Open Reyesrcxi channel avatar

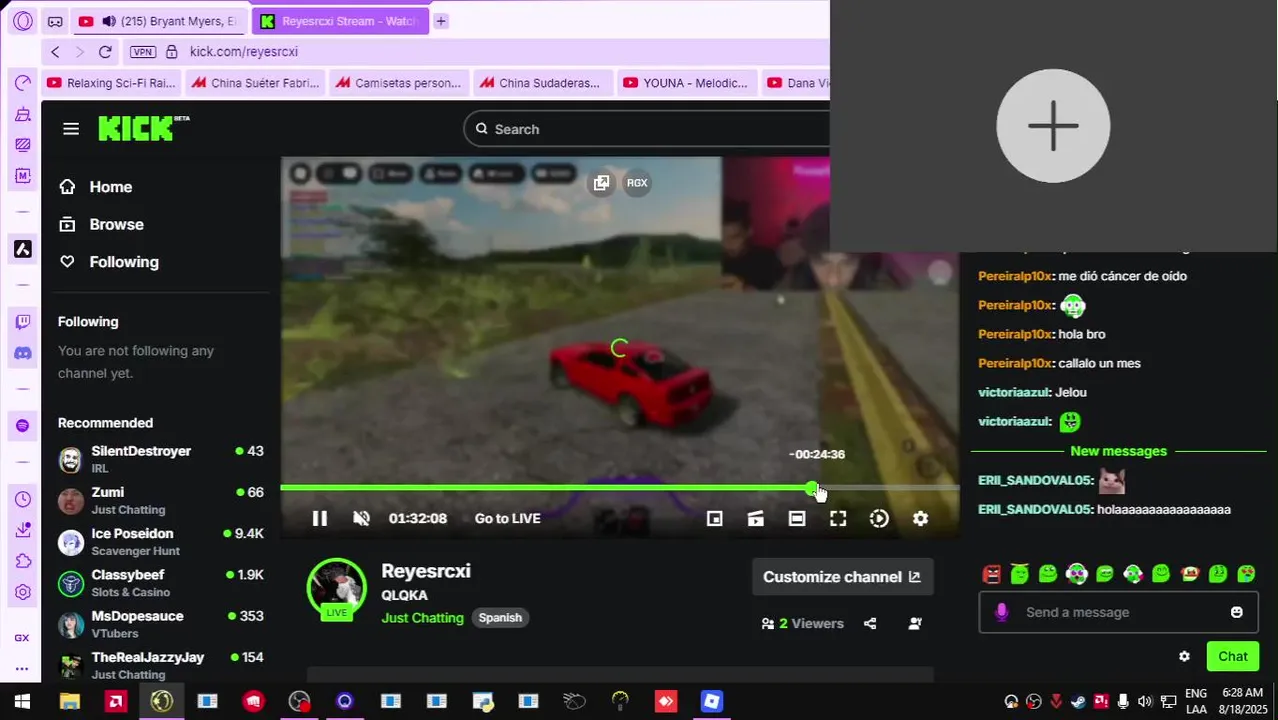(x=337, y=588)
